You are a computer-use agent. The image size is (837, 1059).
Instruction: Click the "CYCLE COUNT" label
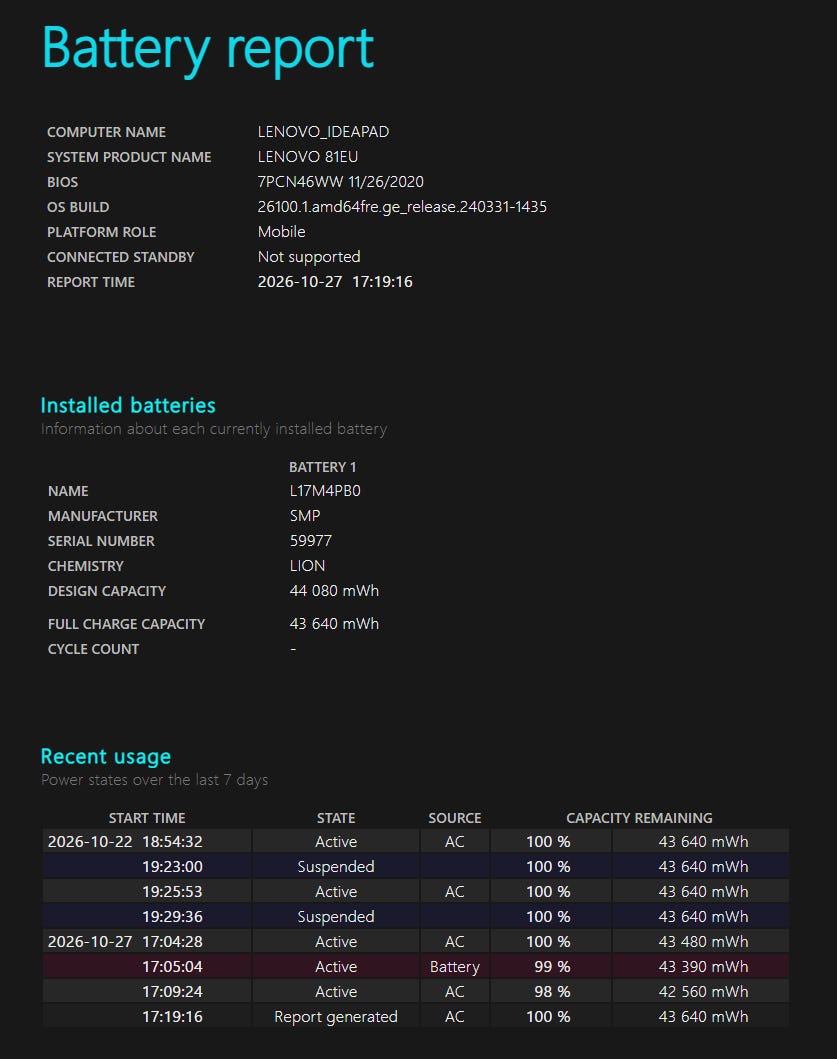[93, 649]
